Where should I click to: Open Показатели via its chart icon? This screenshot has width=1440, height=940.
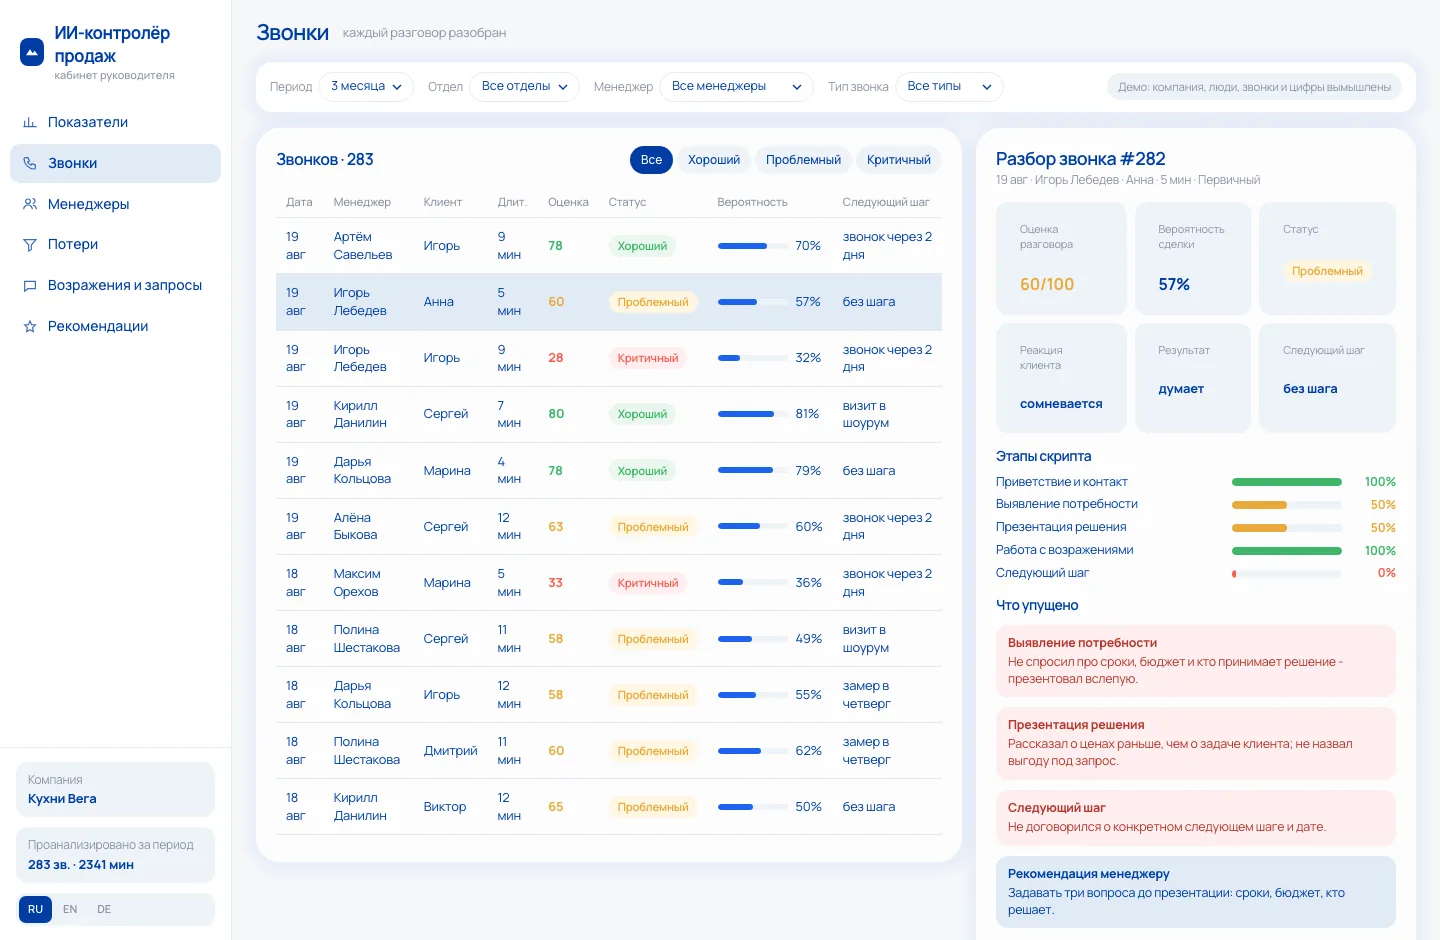(30, 122)
